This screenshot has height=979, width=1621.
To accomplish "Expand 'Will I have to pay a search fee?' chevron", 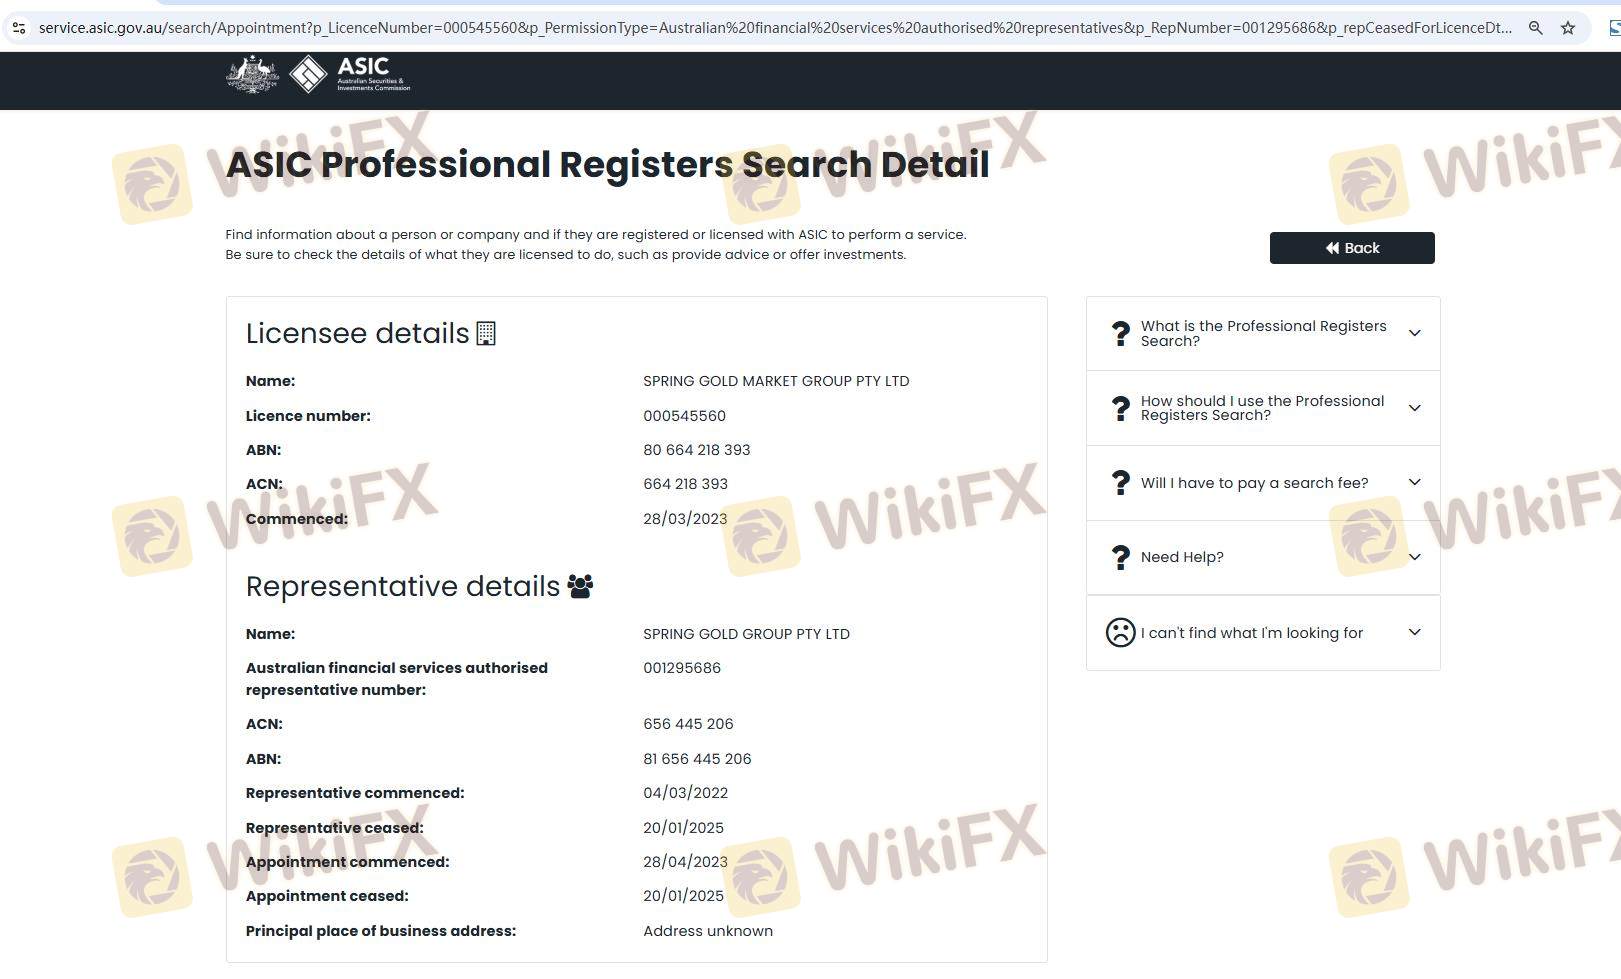I will [x=1414, y=482].
